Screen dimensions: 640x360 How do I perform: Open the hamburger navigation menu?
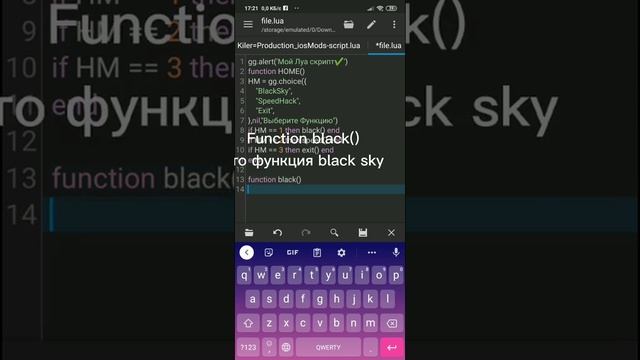tap(248, 24)
